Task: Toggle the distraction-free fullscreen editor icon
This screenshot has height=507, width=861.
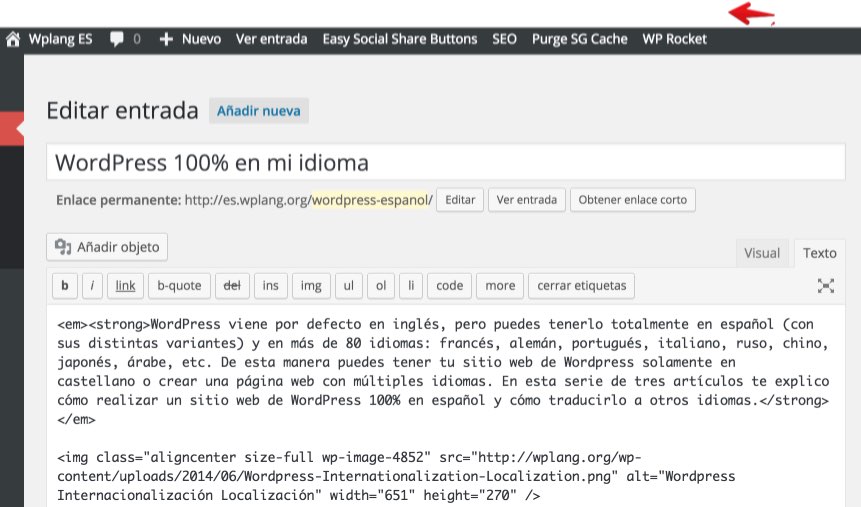Action: pos(825,286)
